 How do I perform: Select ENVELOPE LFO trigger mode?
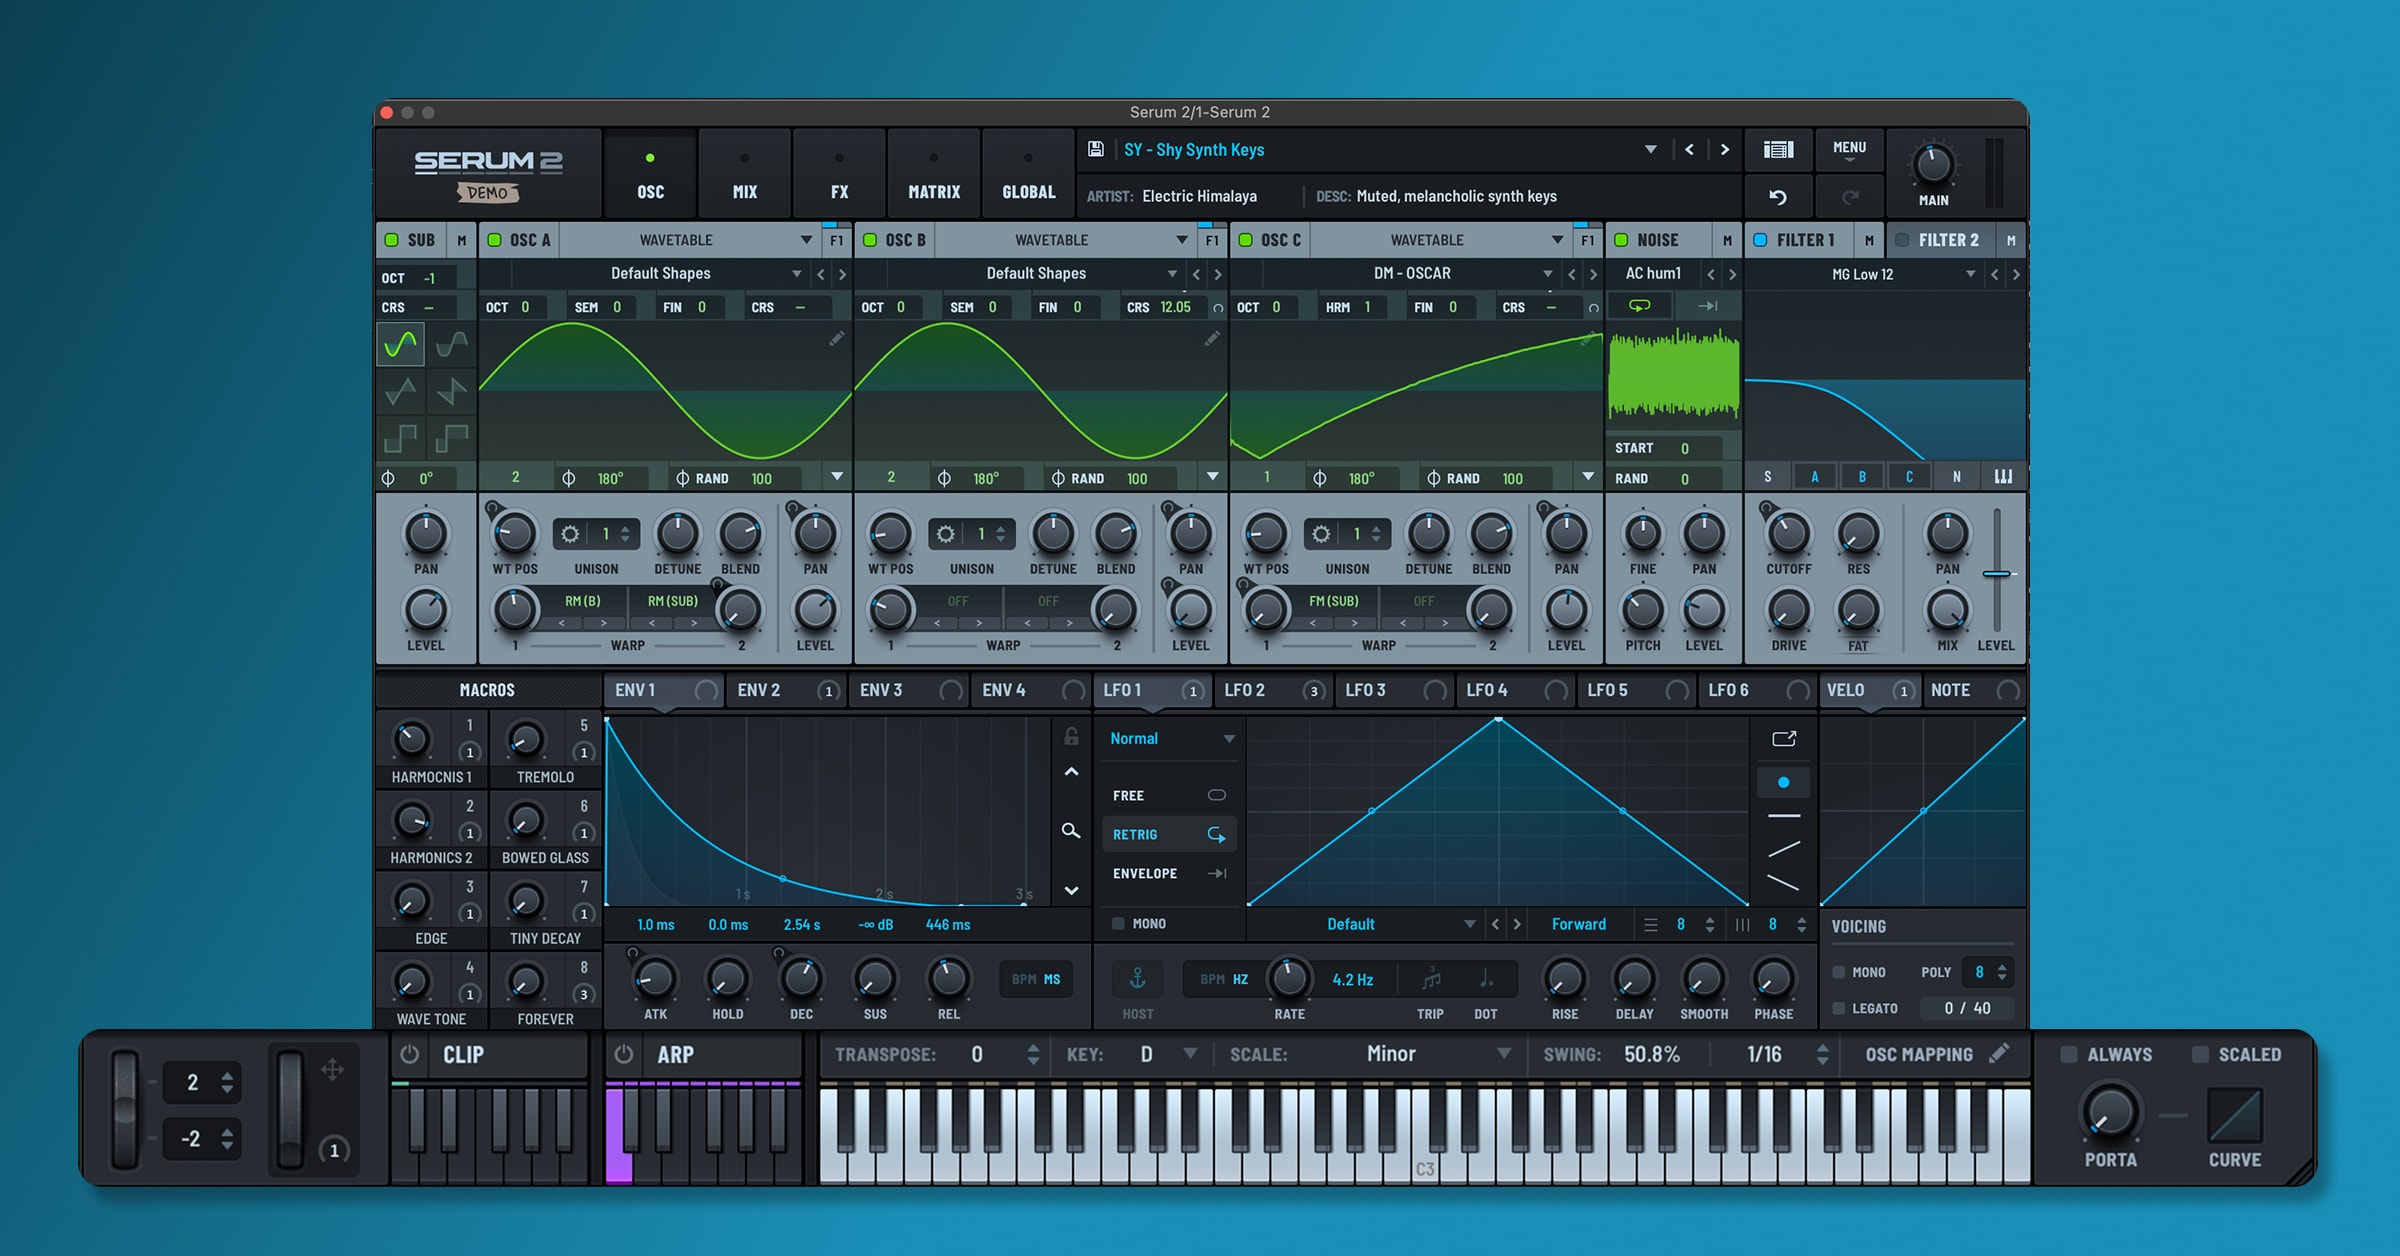(x=1168, y=873)
